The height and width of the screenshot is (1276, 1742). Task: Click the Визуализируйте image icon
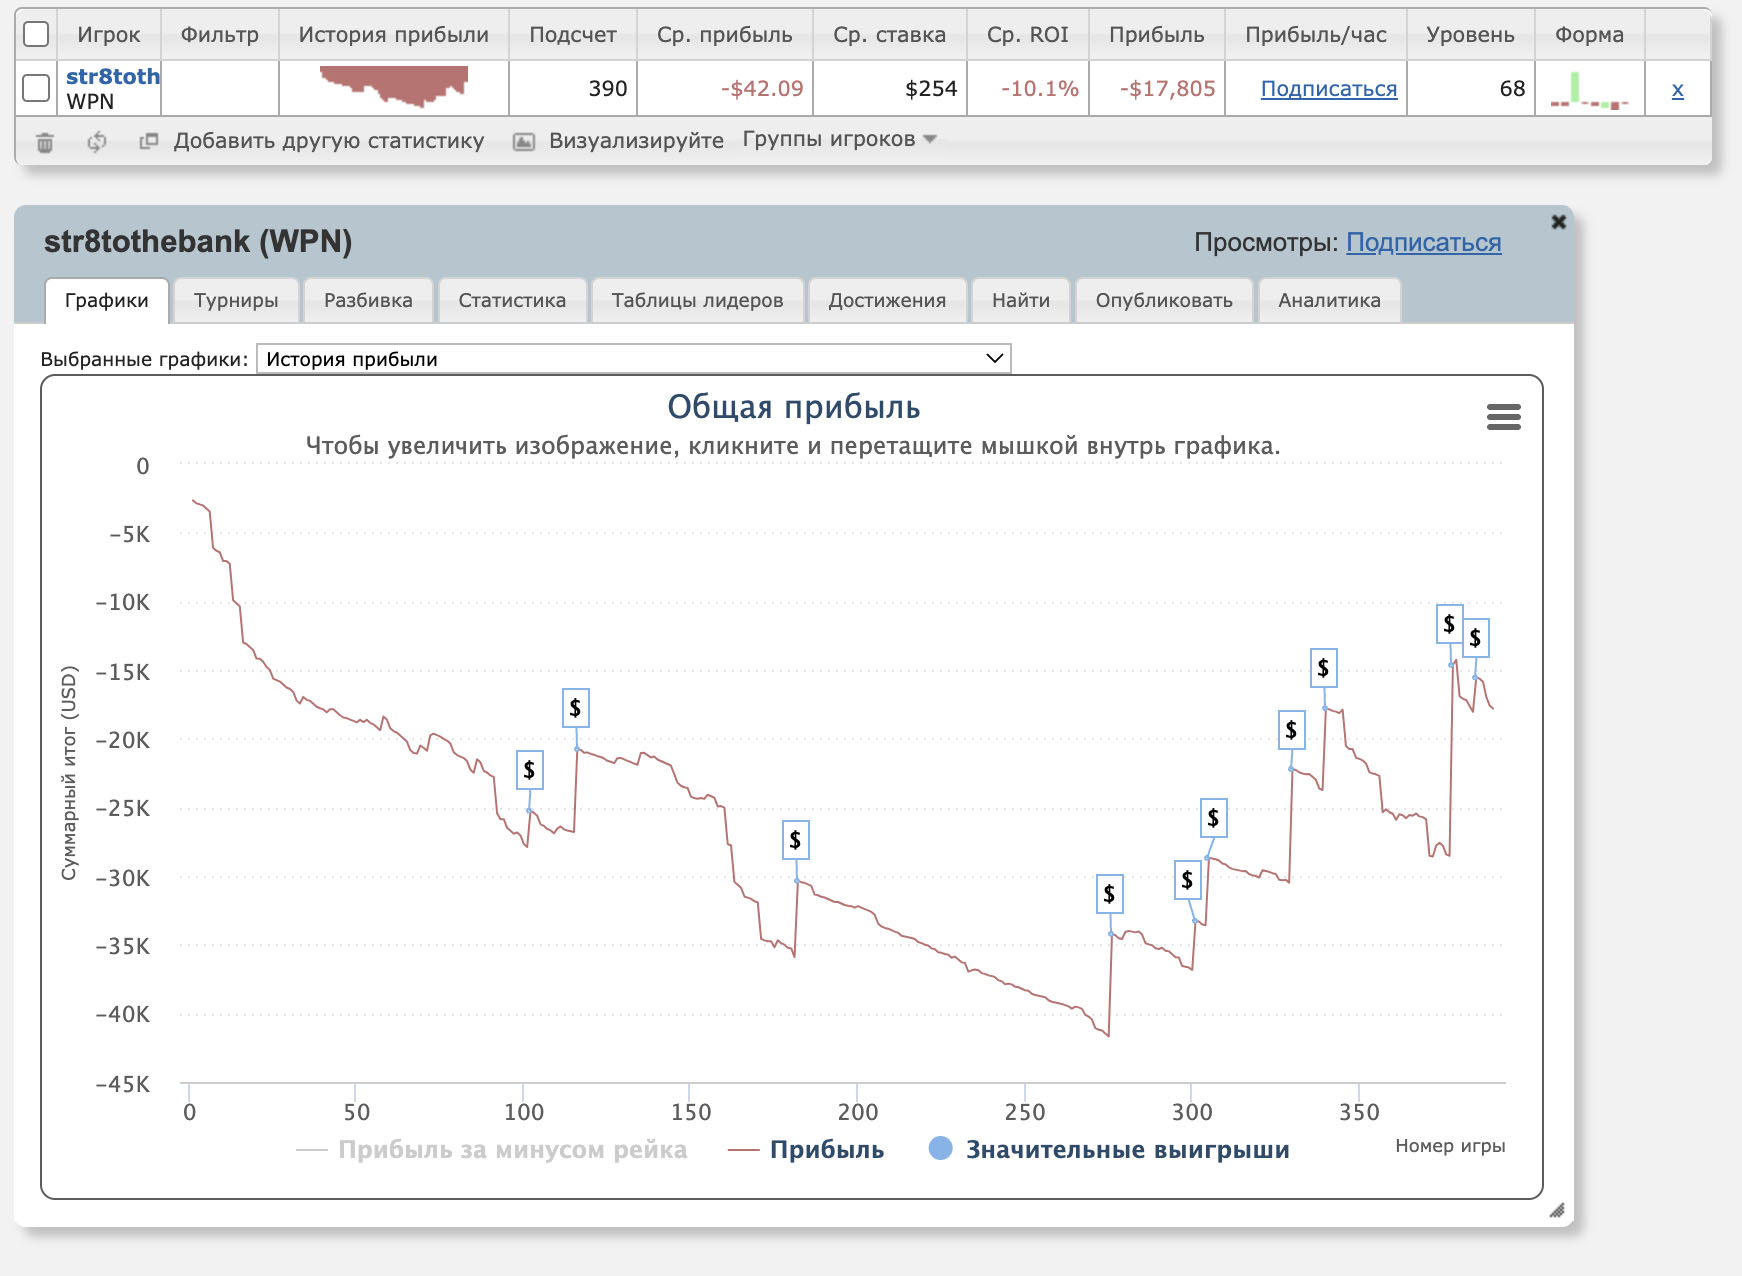pyautogui.click(x=523, y=142)
